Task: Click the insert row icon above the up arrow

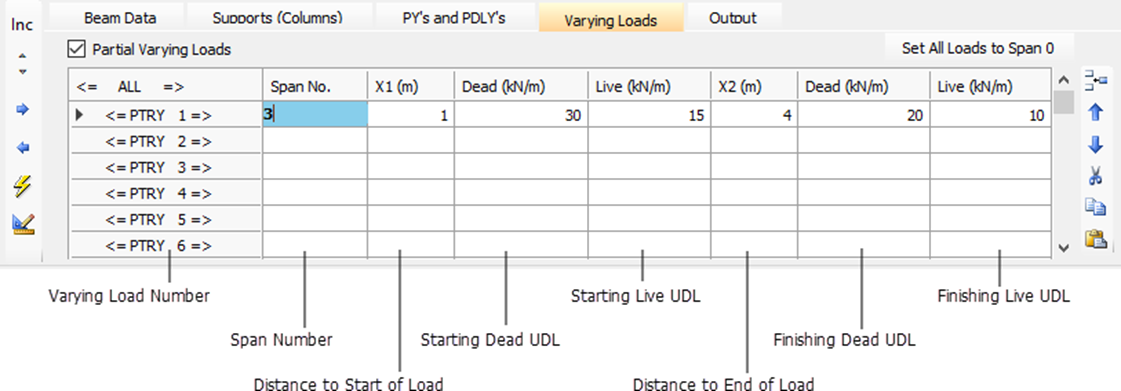Action: click(x=1095, y=79)
